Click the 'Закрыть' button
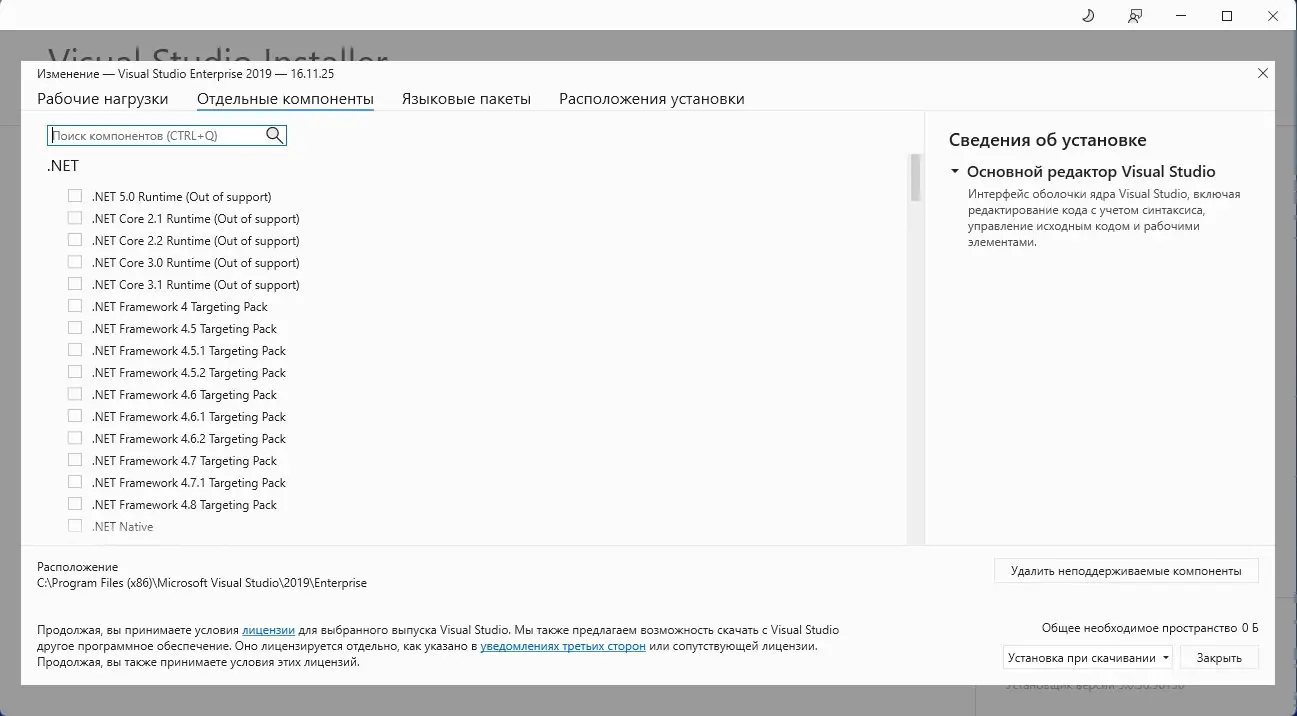1297x716 pixels. pyautogui.click(x=1219, y=657)
